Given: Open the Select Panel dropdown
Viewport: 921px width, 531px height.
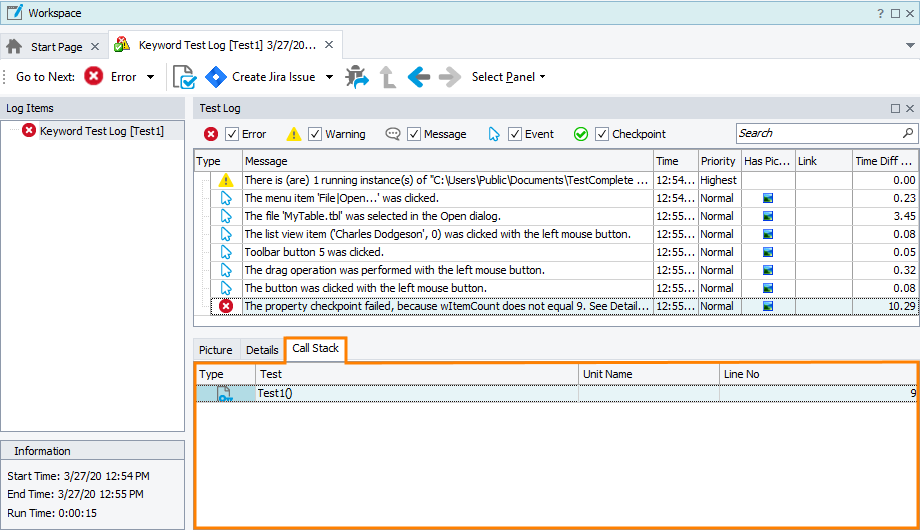Looking at the screenshot, I should [508, 77].
